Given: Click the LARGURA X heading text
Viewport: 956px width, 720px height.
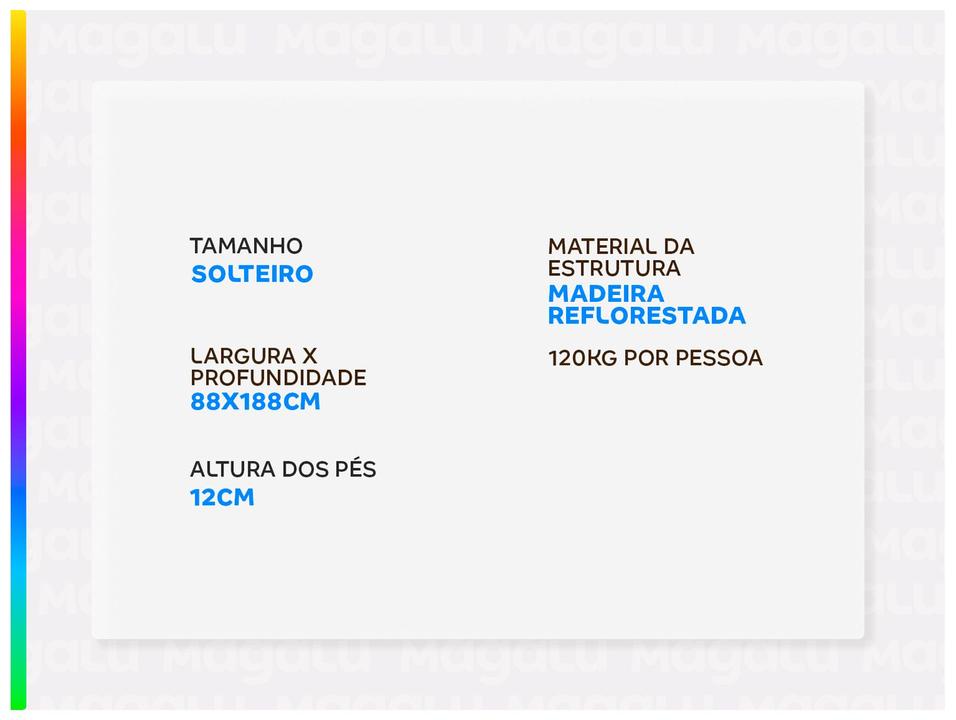Looking at the screenshot, I should coord(254,356).
